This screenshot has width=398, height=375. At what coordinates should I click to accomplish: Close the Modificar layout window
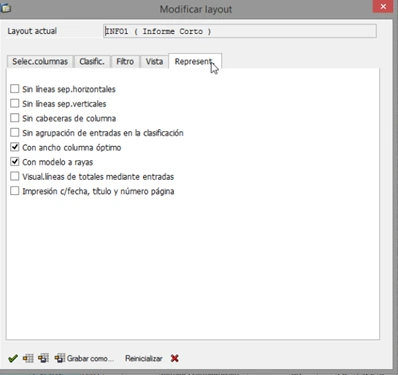(x=383, y=7)
